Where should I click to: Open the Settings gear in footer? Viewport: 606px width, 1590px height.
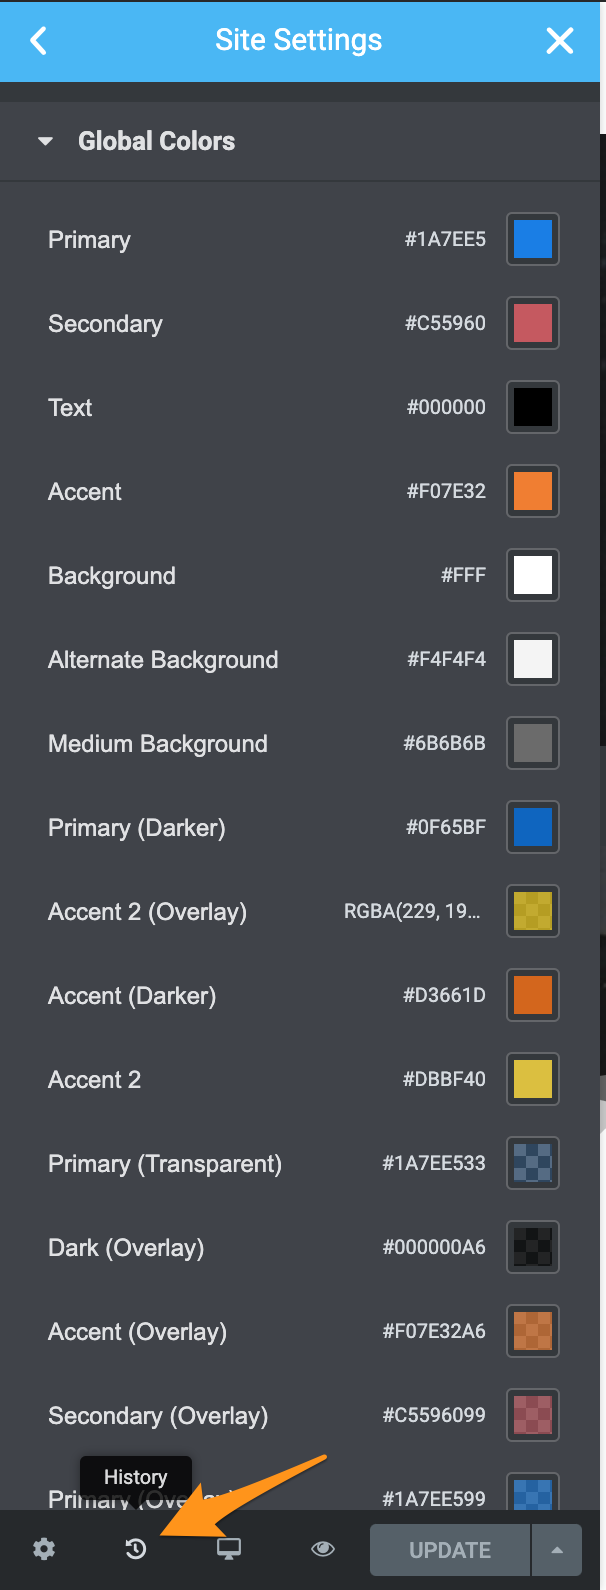point(44,1549)
